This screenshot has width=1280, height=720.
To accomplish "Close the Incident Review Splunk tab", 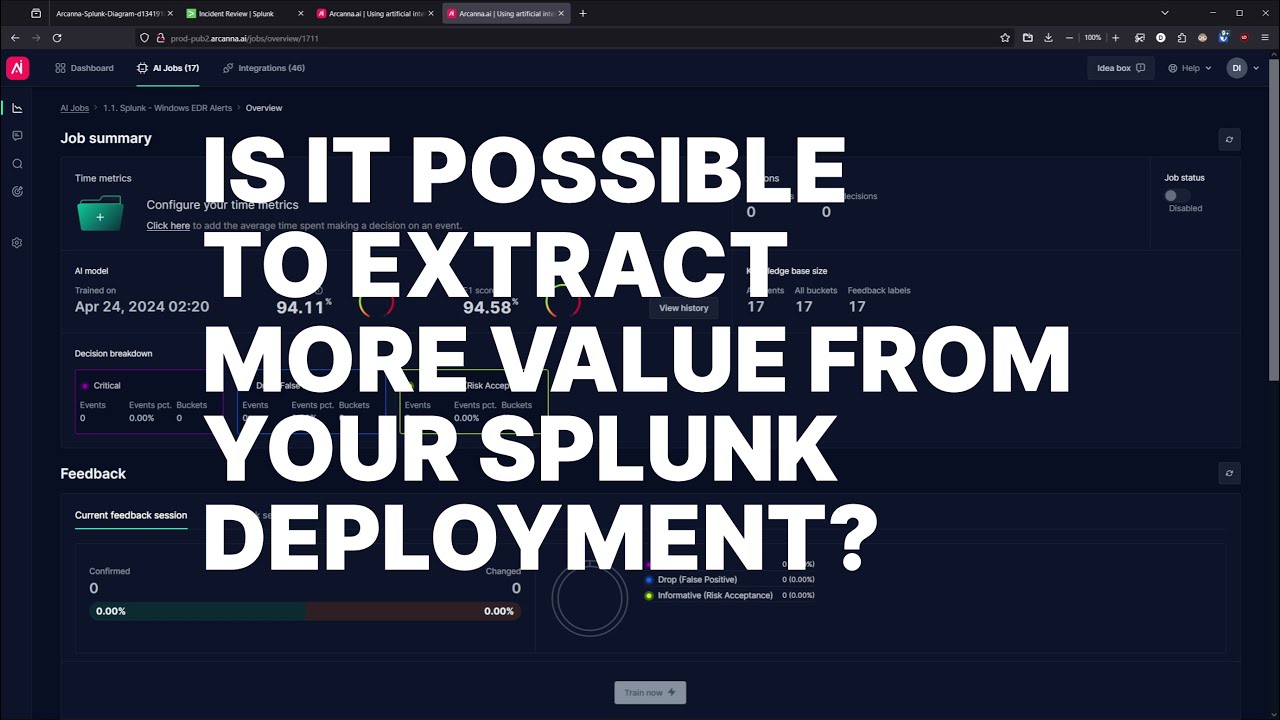I will coord(302,13).
